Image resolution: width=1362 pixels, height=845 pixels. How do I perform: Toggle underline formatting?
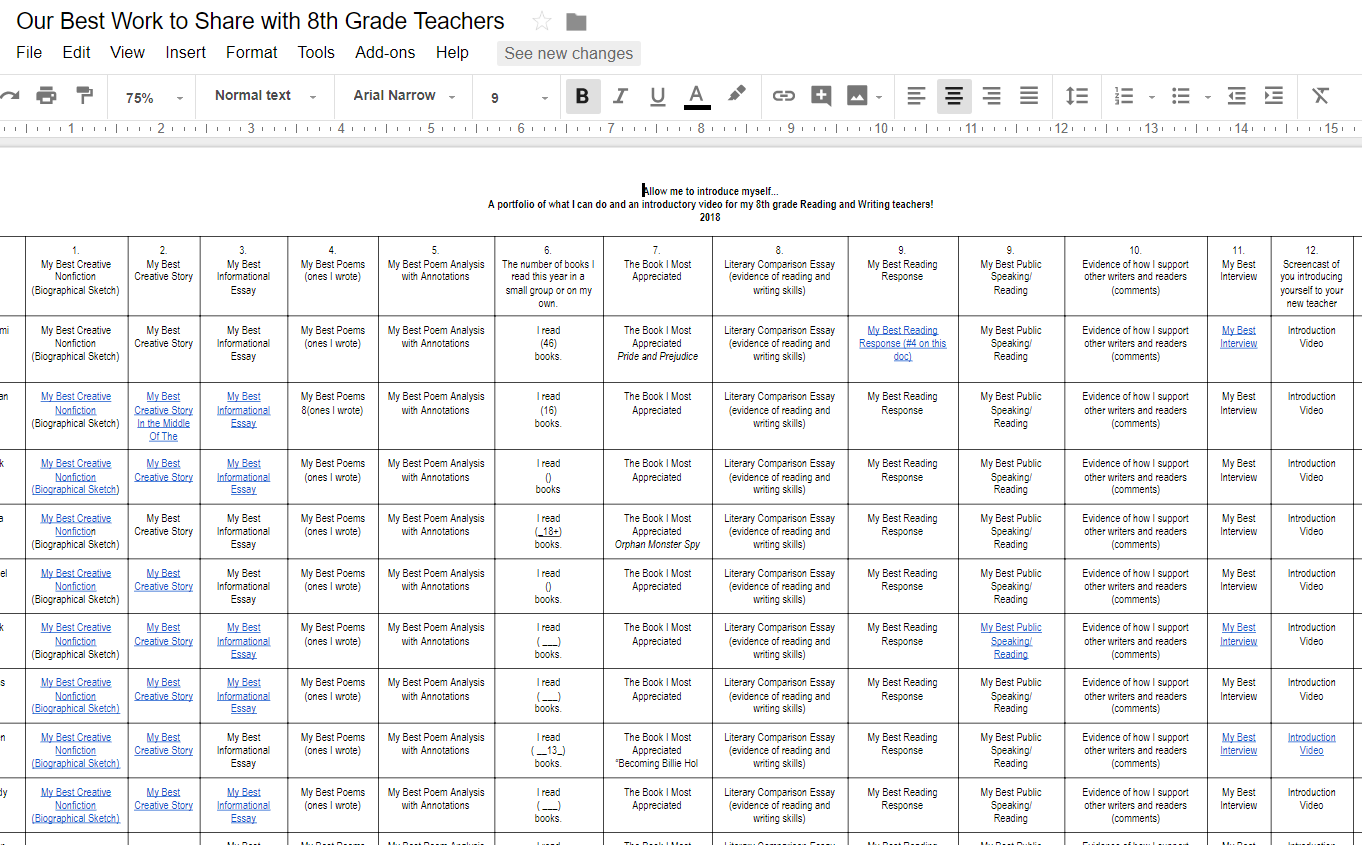coord(657,96)
